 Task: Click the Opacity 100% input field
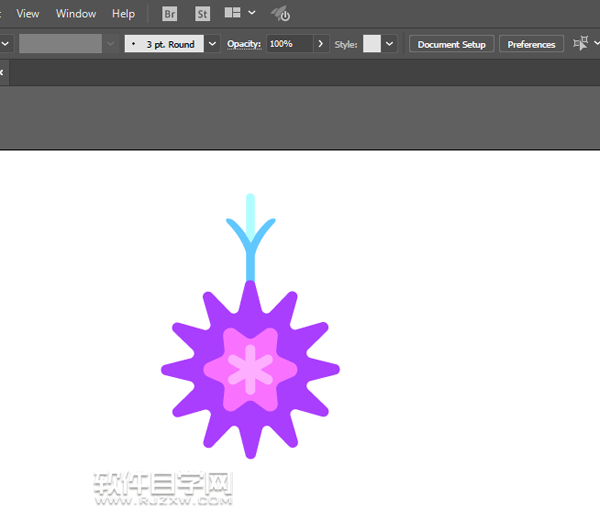pos(289,44)
